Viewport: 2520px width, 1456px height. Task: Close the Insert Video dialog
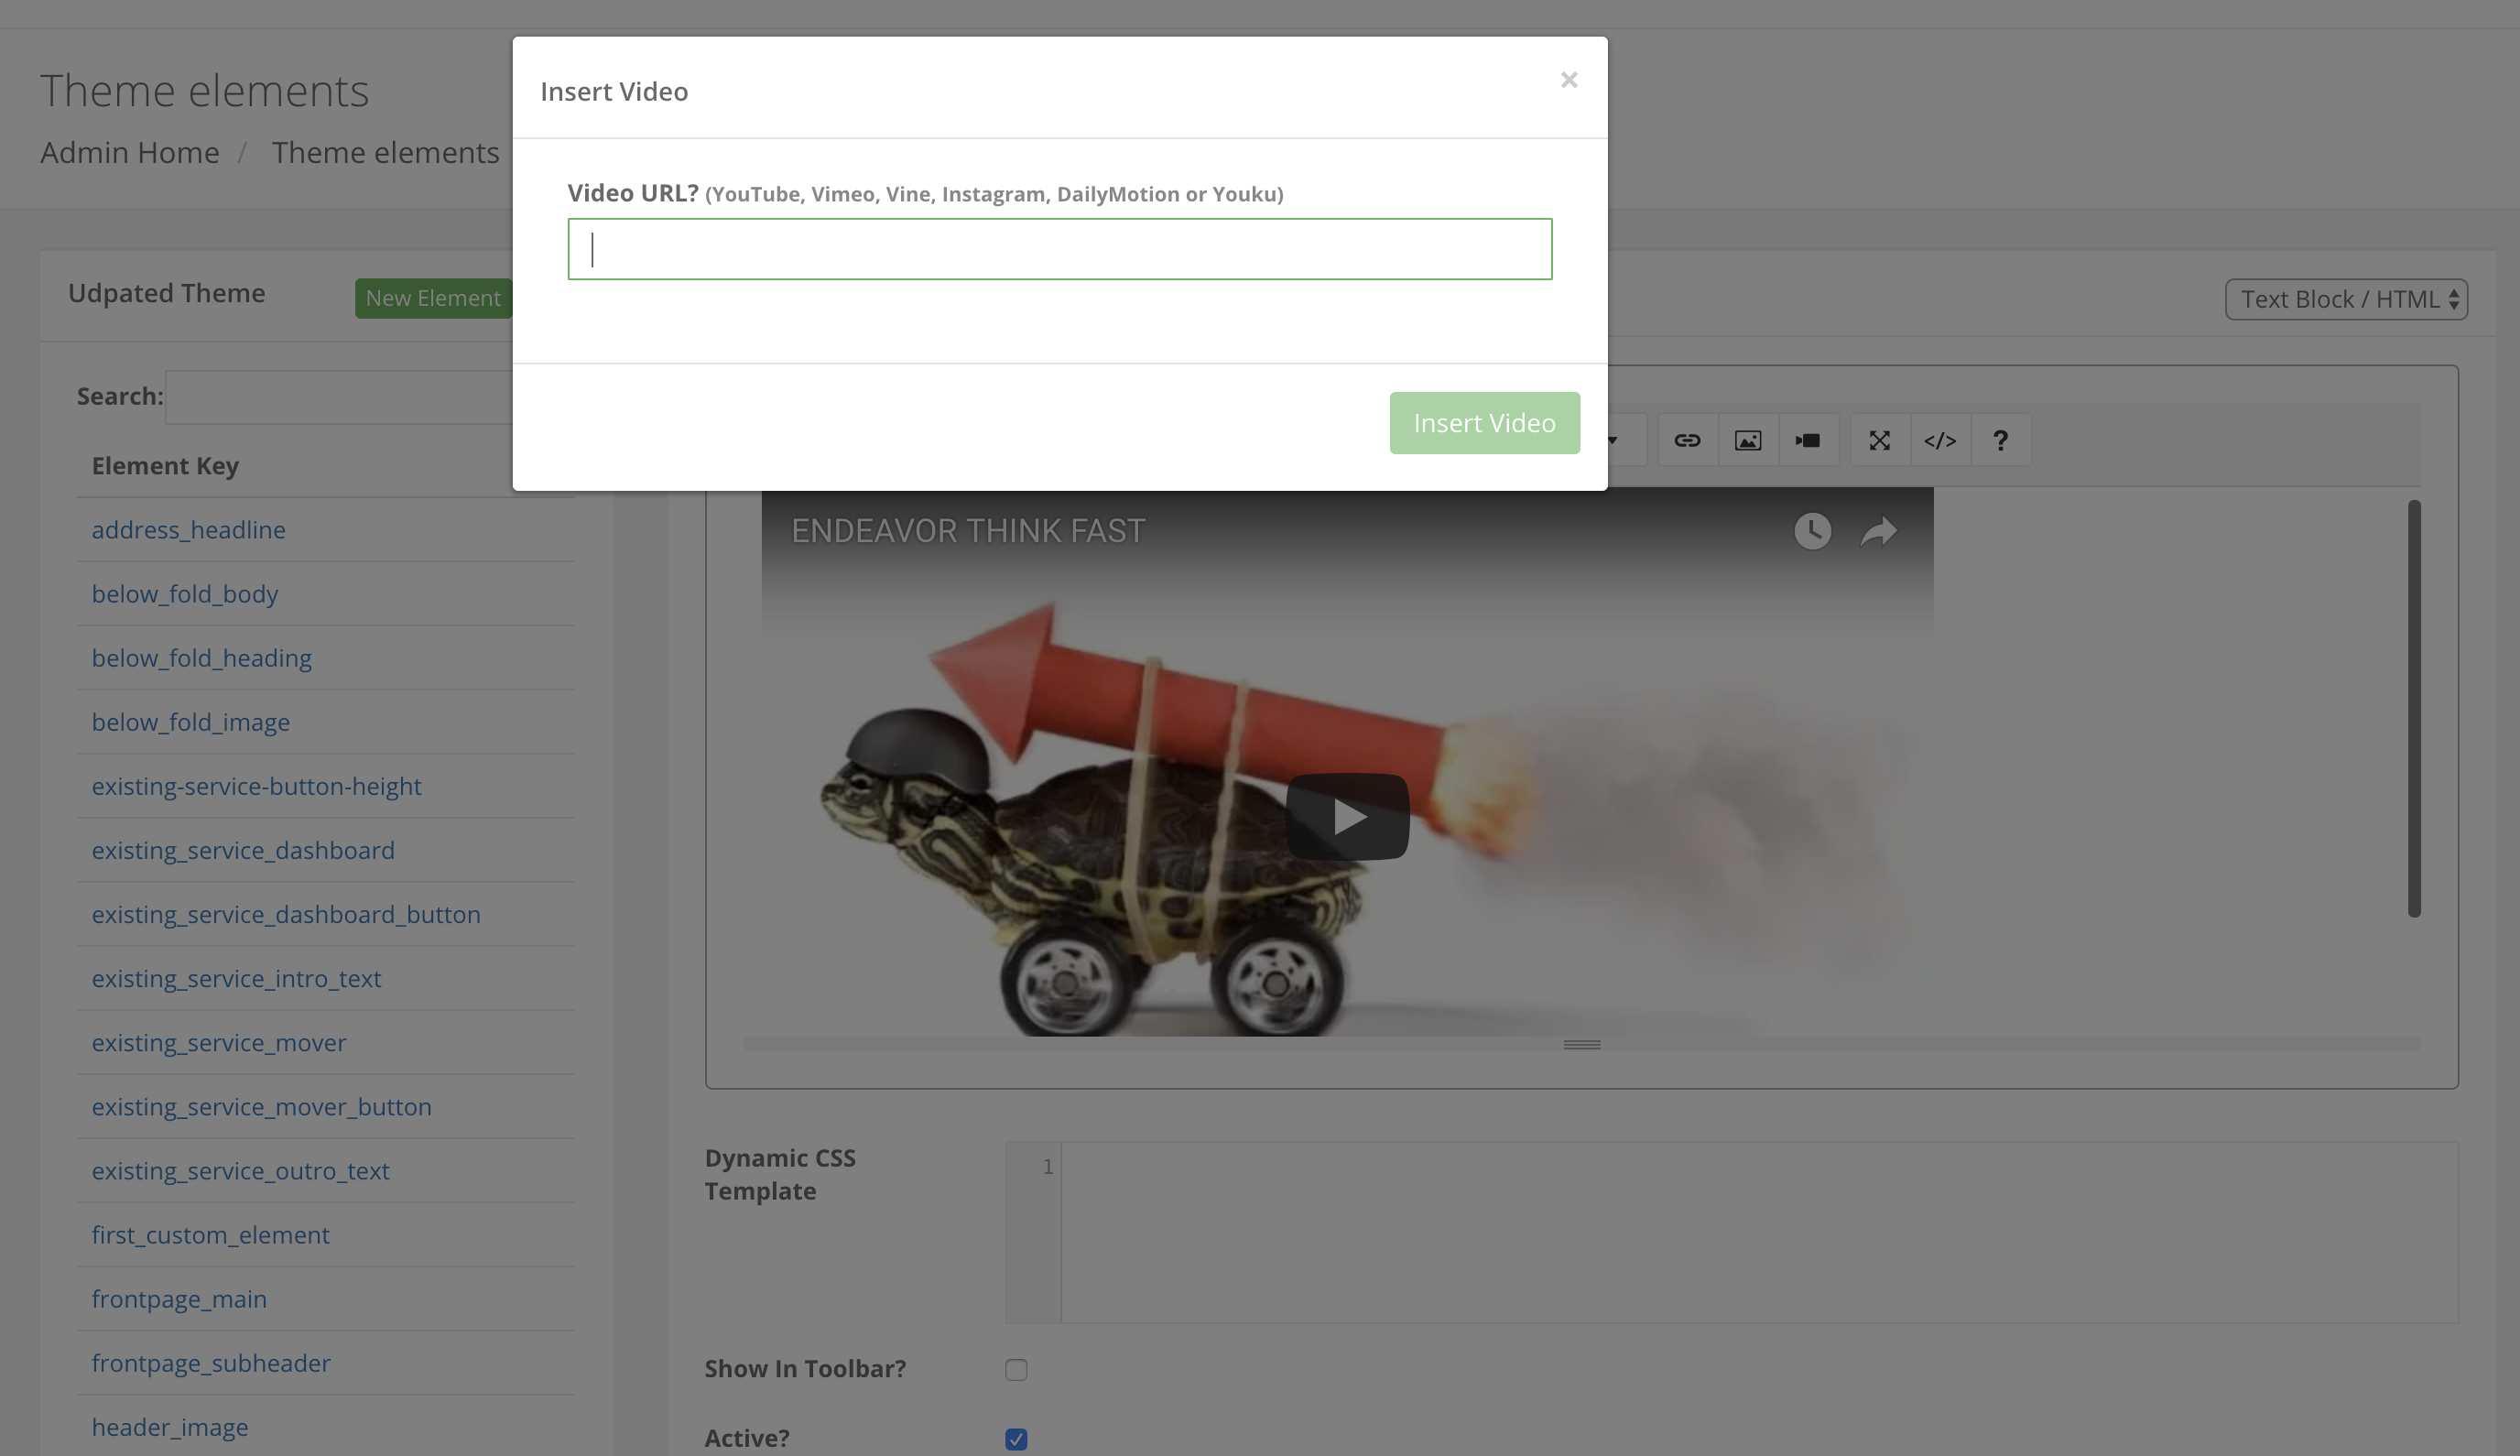(x=1568, y=79)
